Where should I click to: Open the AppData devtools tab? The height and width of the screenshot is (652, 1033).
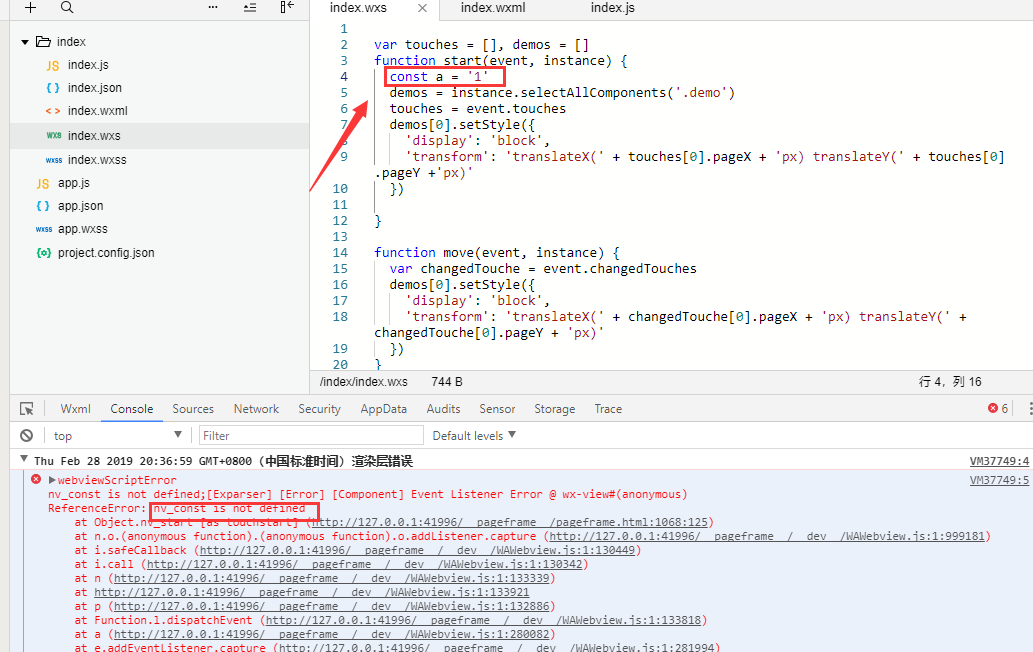click(383, 409)
